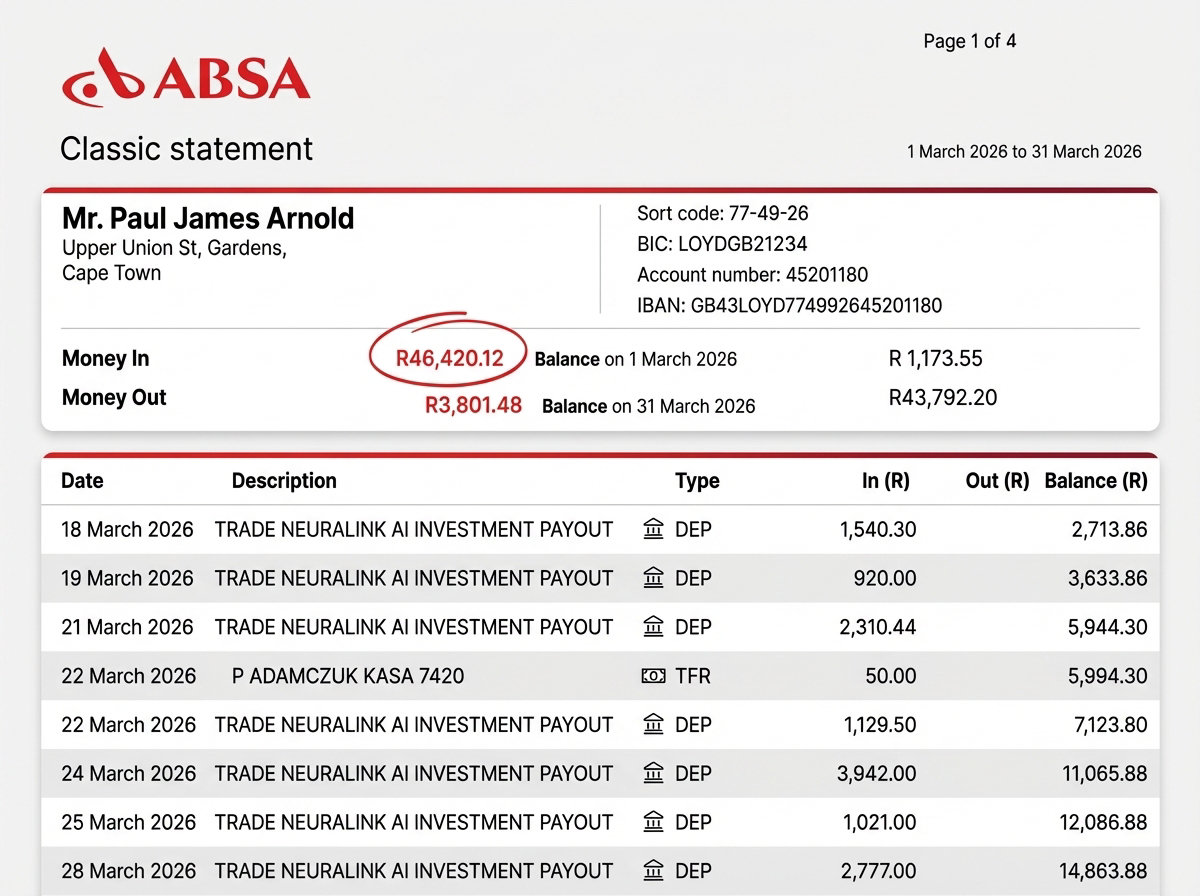Click Balance on 31 March 2026 label
The width and height of the screenshot is (1200, 896).
click(649, 406)
